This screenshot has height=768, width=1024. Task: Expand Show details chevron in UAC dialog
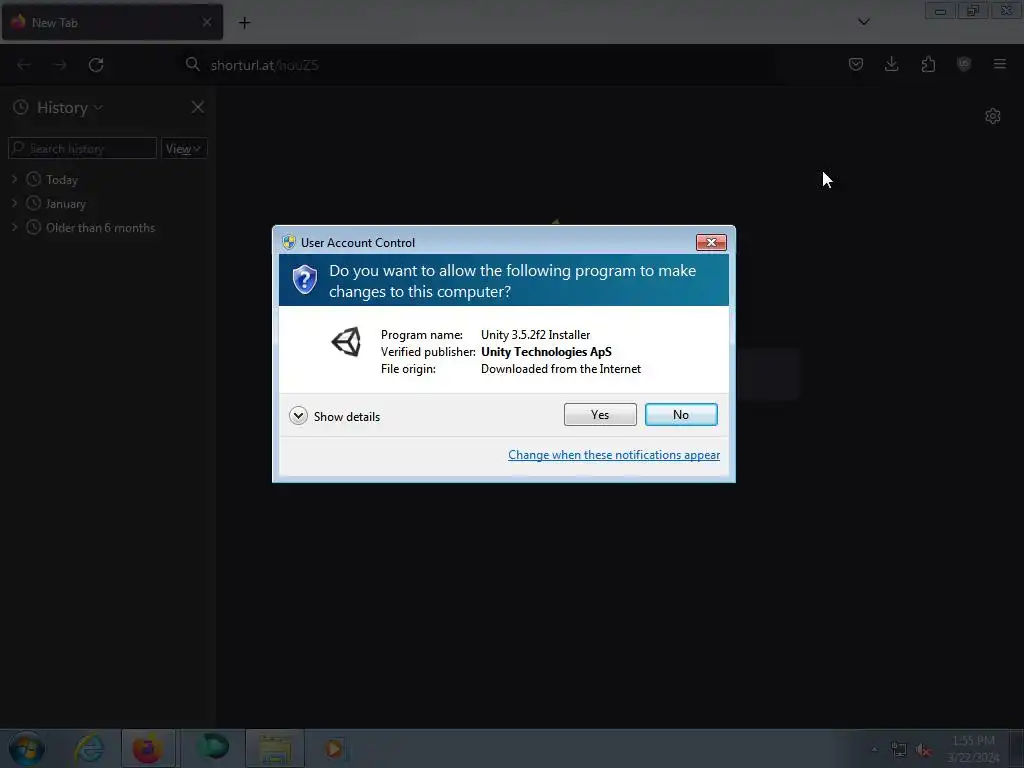pos(298,416)
